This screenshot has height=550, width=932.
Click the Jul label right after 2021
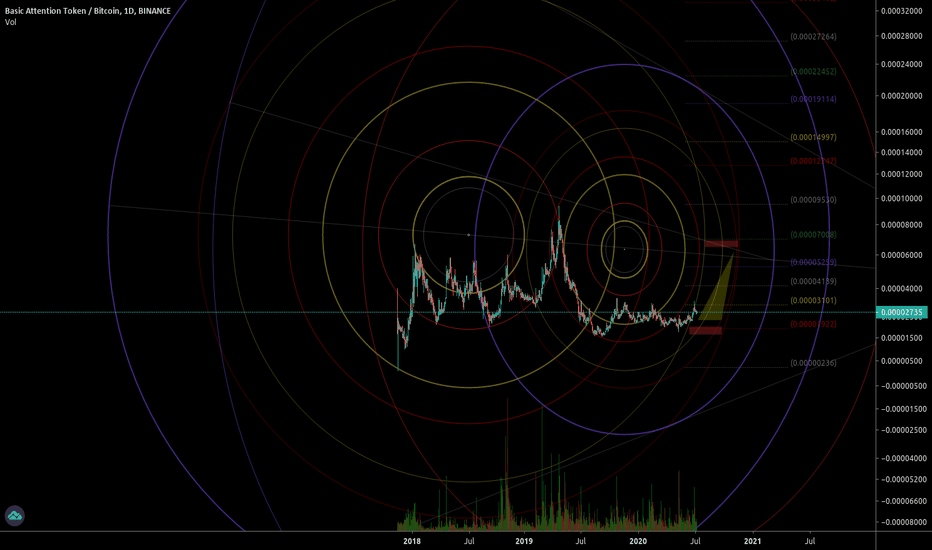click(x=810, y=541)
